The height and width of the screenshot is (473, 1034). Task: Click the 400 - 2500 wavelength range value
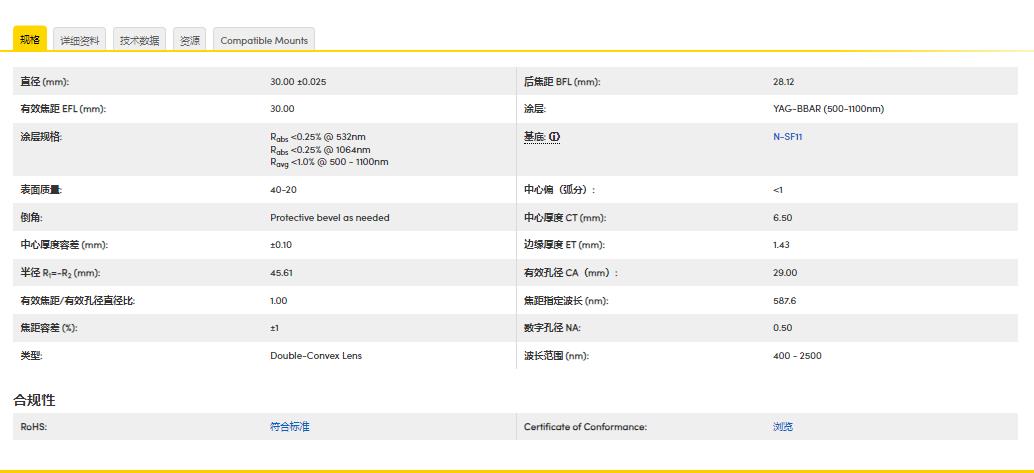797,355
